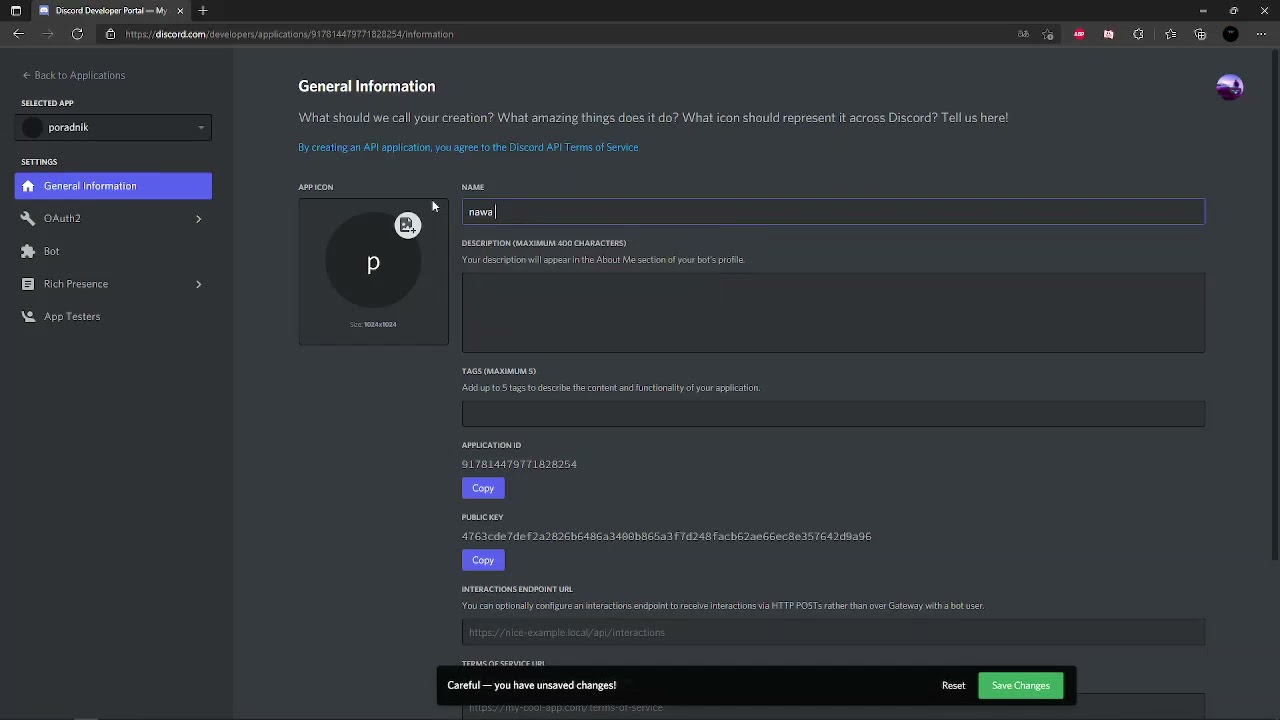Click the Tags input field
The width and height of the screenshot is (1280, 720).
[833, 413]
